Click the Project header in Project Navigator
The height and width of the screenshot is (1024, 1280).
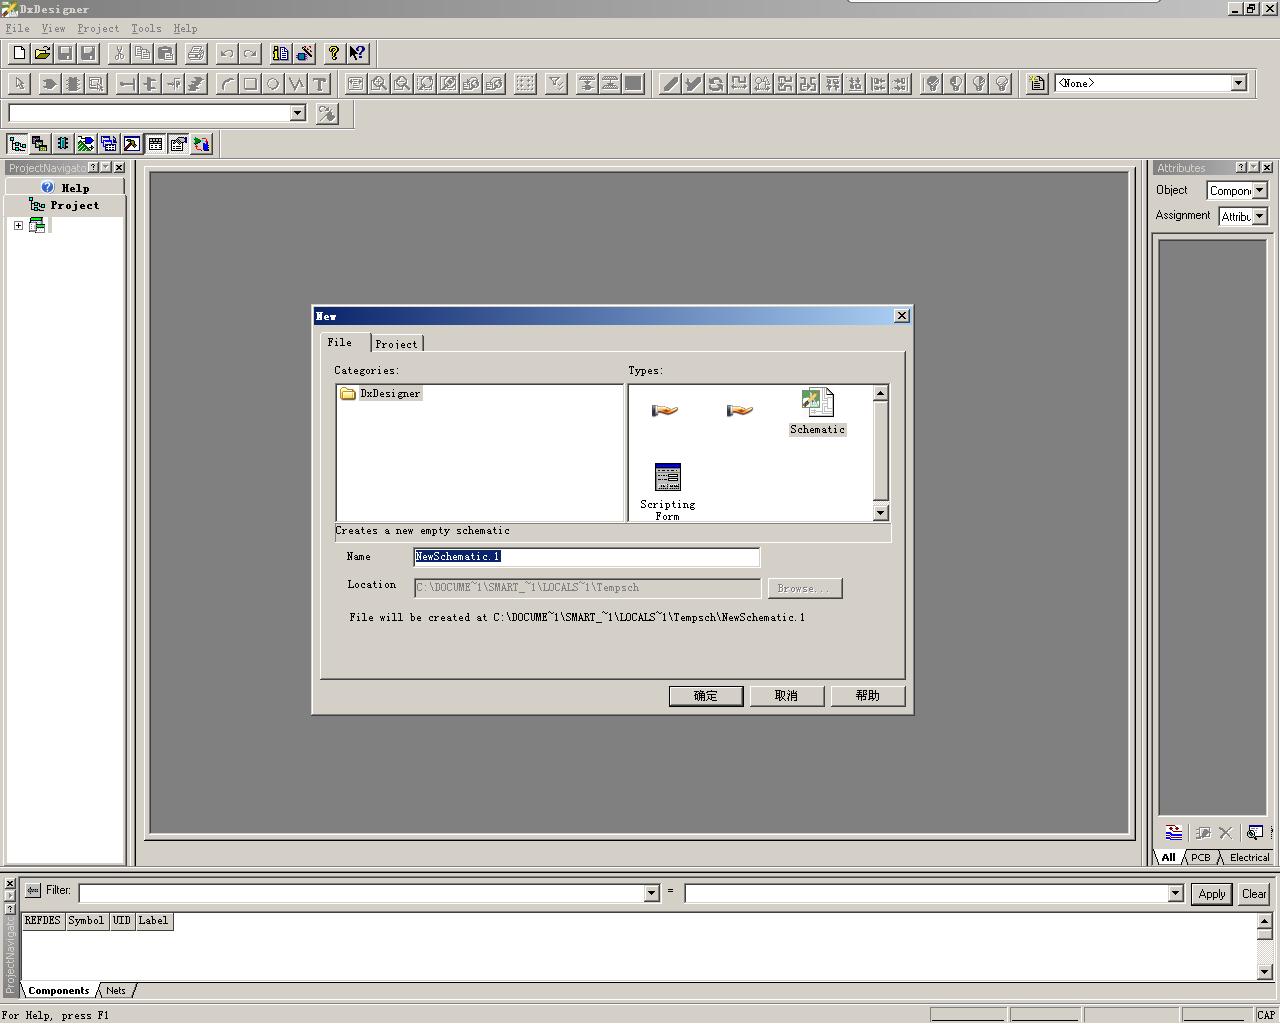click(x=66, y=205)
